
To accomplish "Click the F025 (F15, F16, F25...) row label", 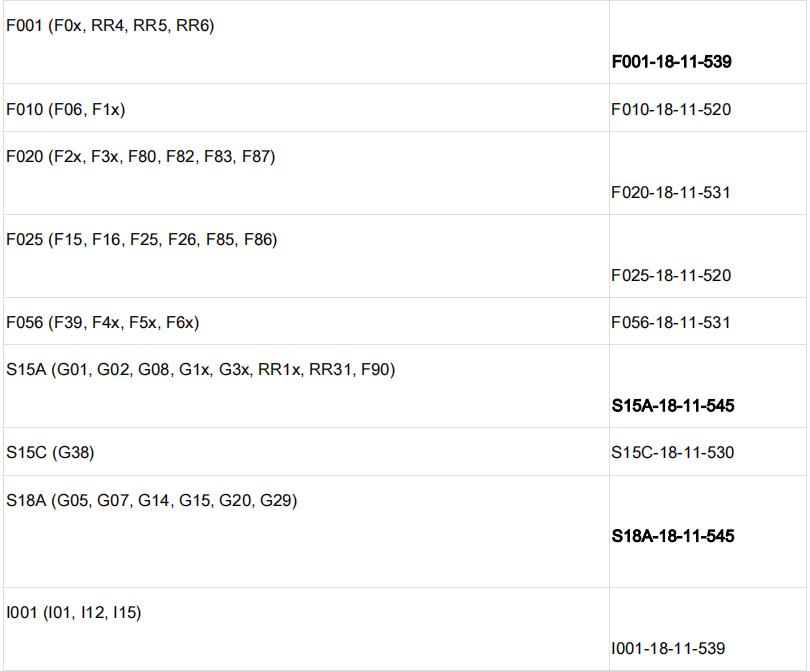I will click(141, 239).
